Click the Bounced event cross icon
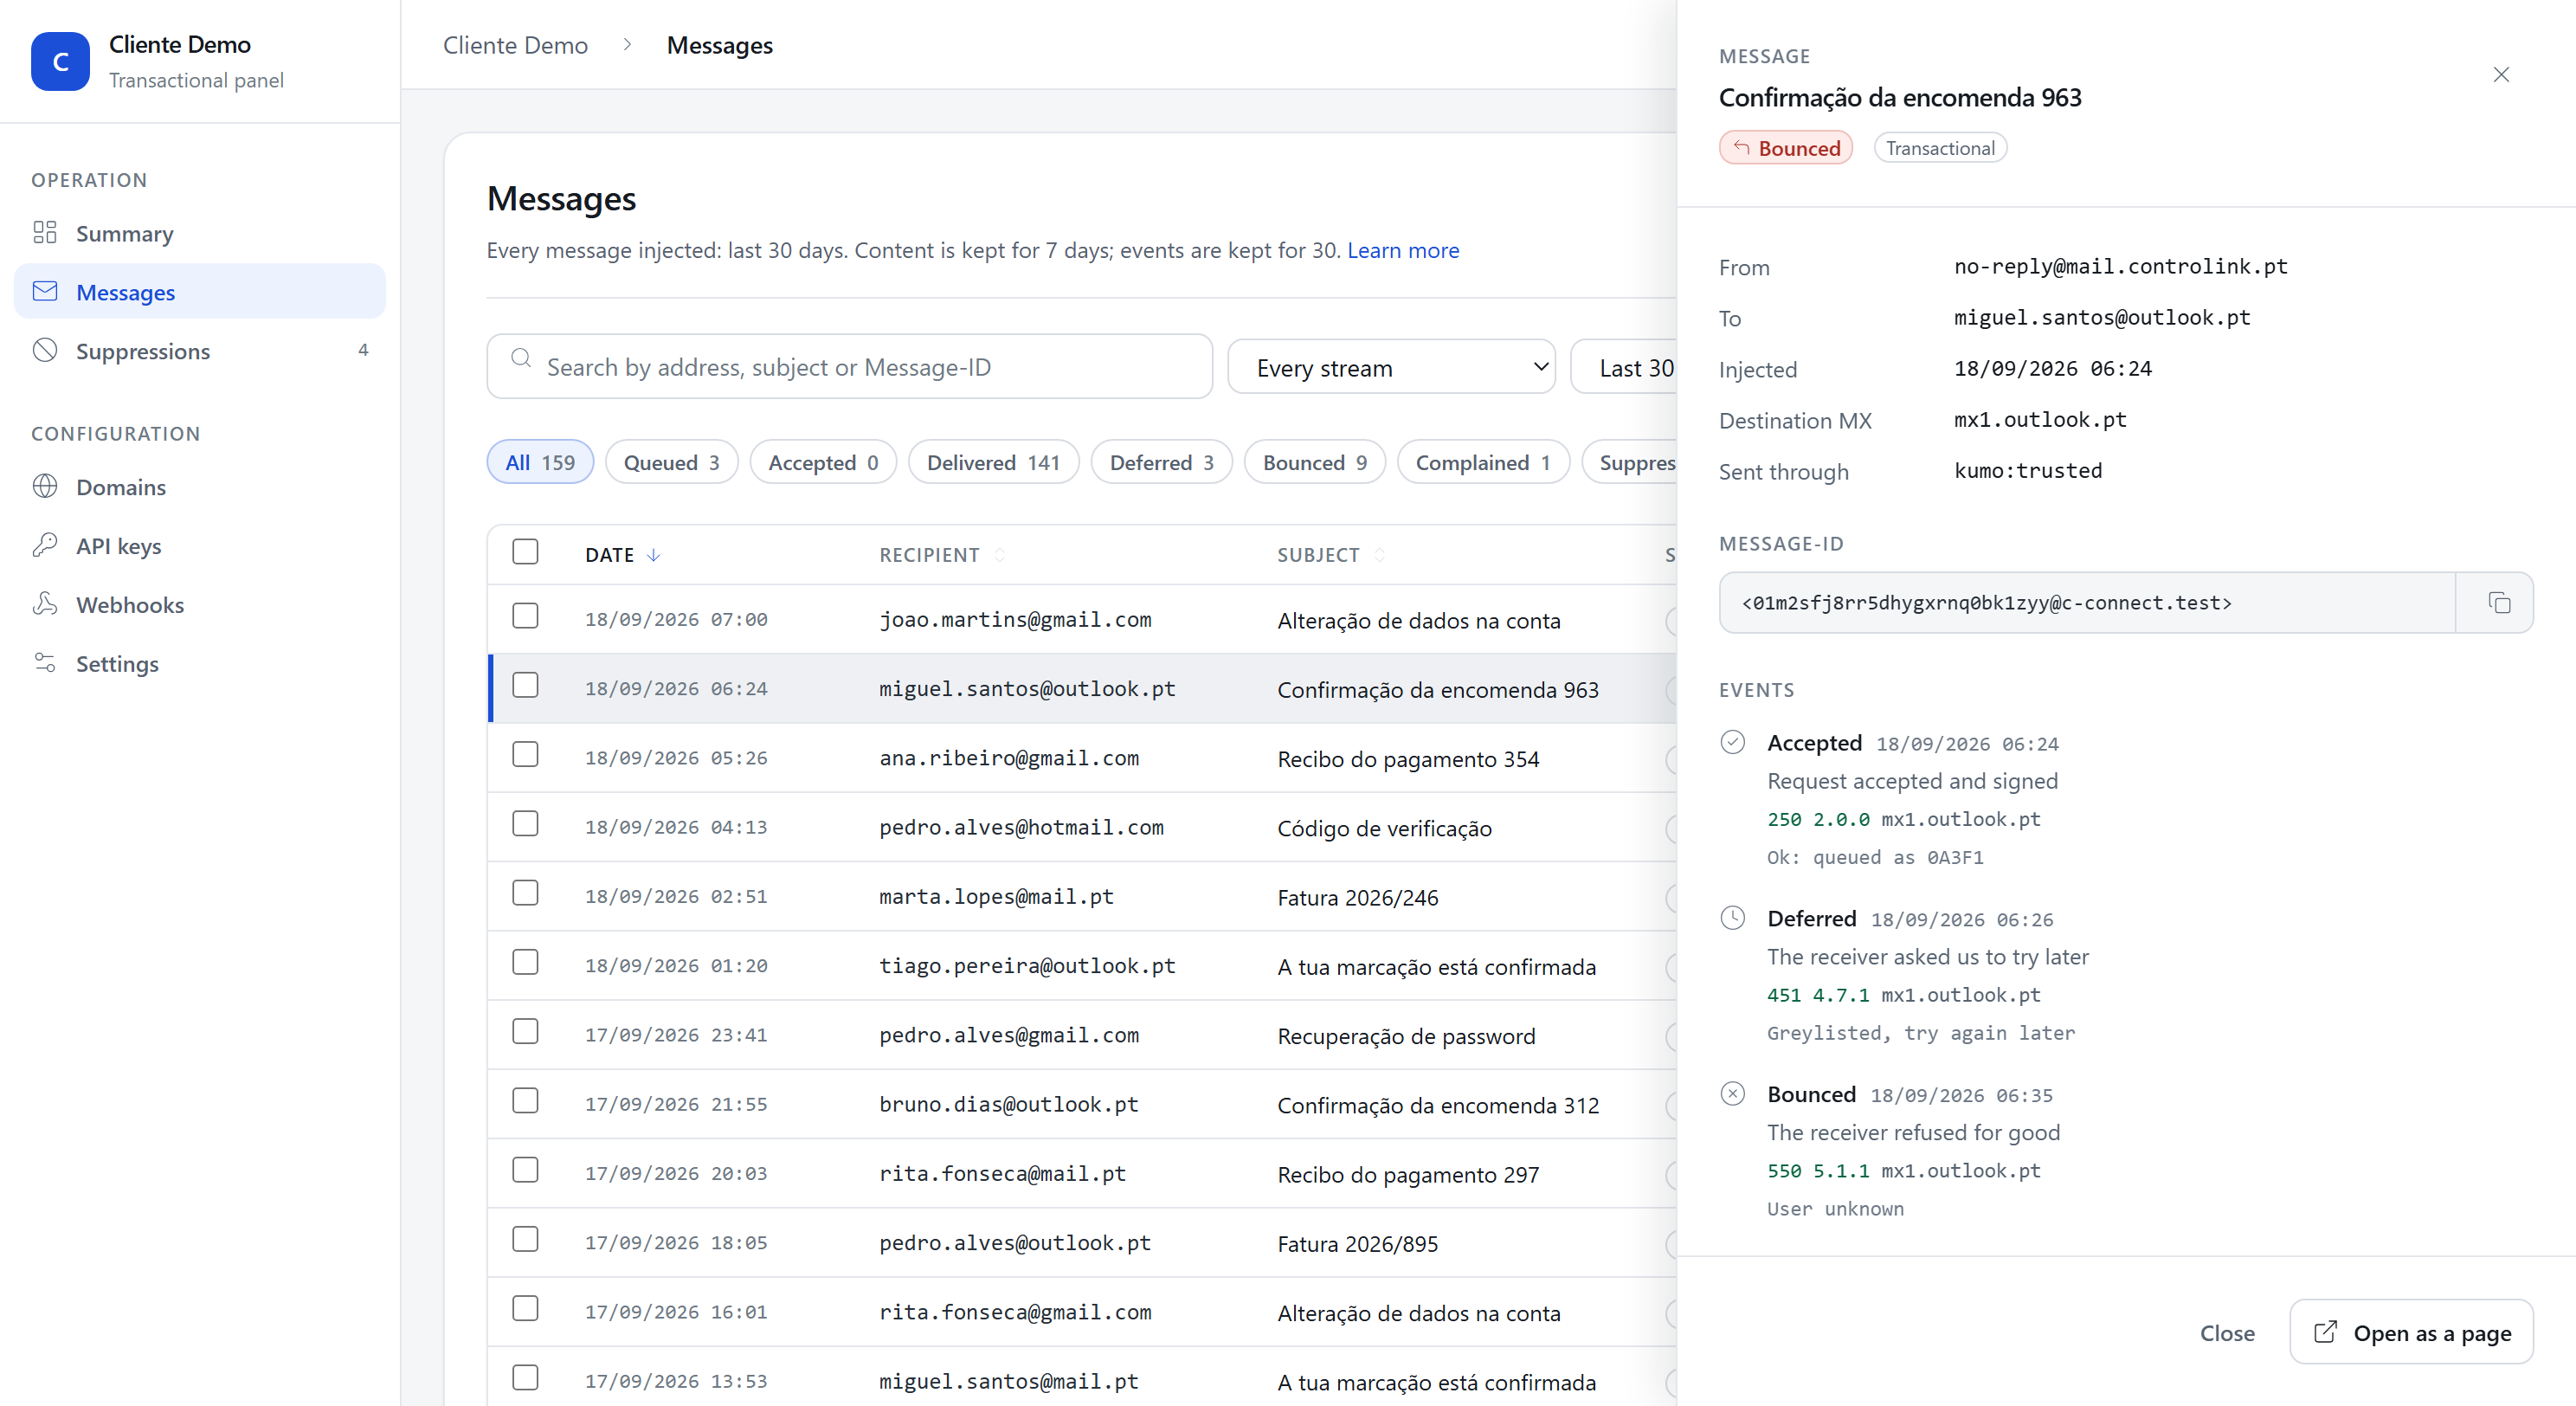 pos(1733,1094)
